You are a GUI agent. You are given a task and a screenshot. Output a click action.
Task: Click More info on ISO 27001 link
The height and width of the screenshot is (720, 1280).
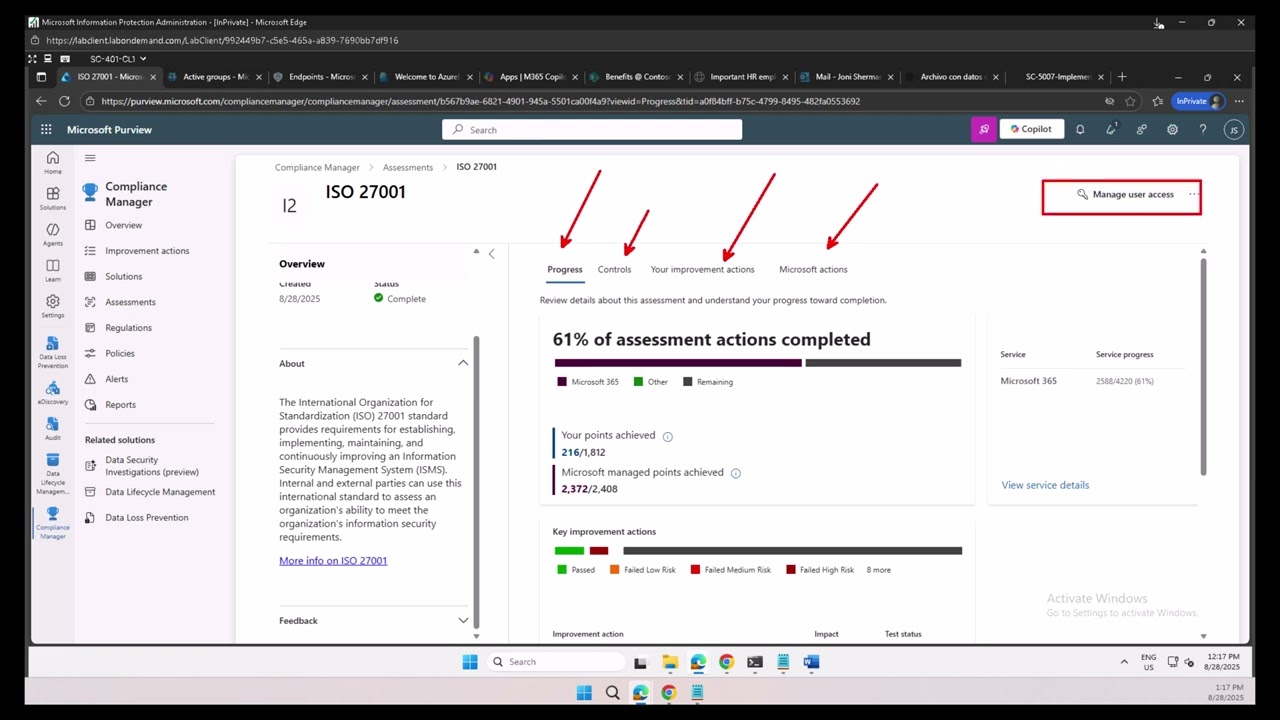coord(333,561)
